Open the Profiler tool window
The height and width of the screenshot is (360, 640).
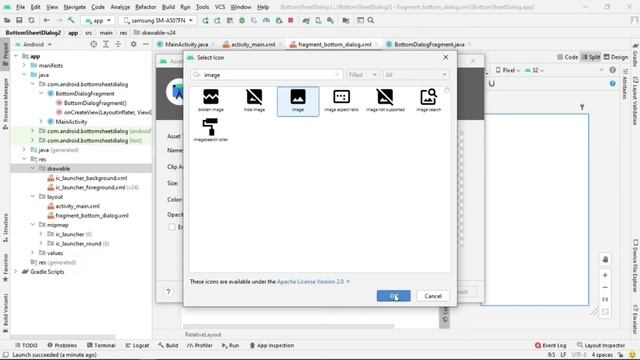[200, 345]
